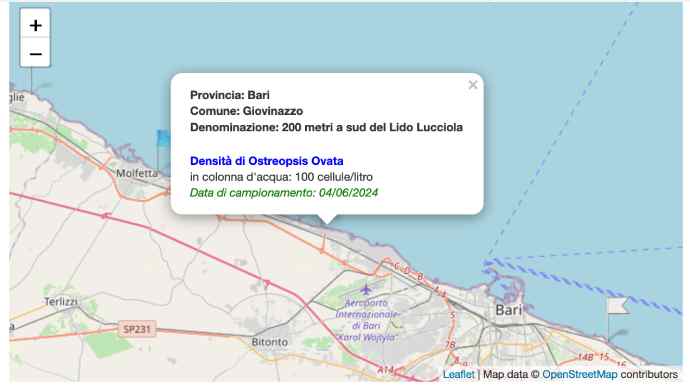Image resolution: width=690 pixels, height=388 pixels.
Task: Click the airplane icon of Bari airport
Action: point(366,290)
